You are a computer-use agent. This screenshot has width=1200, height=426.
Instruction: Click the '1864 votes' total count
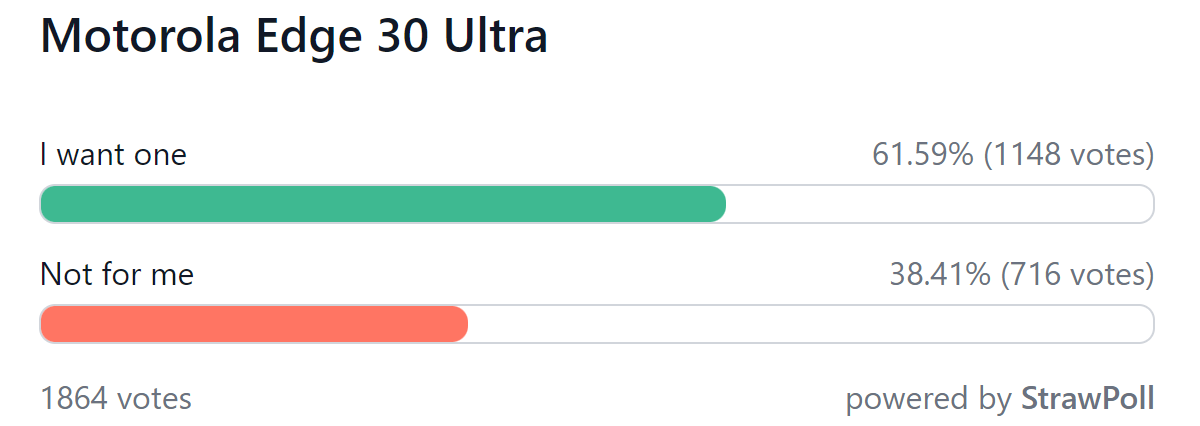click(116, 399)
